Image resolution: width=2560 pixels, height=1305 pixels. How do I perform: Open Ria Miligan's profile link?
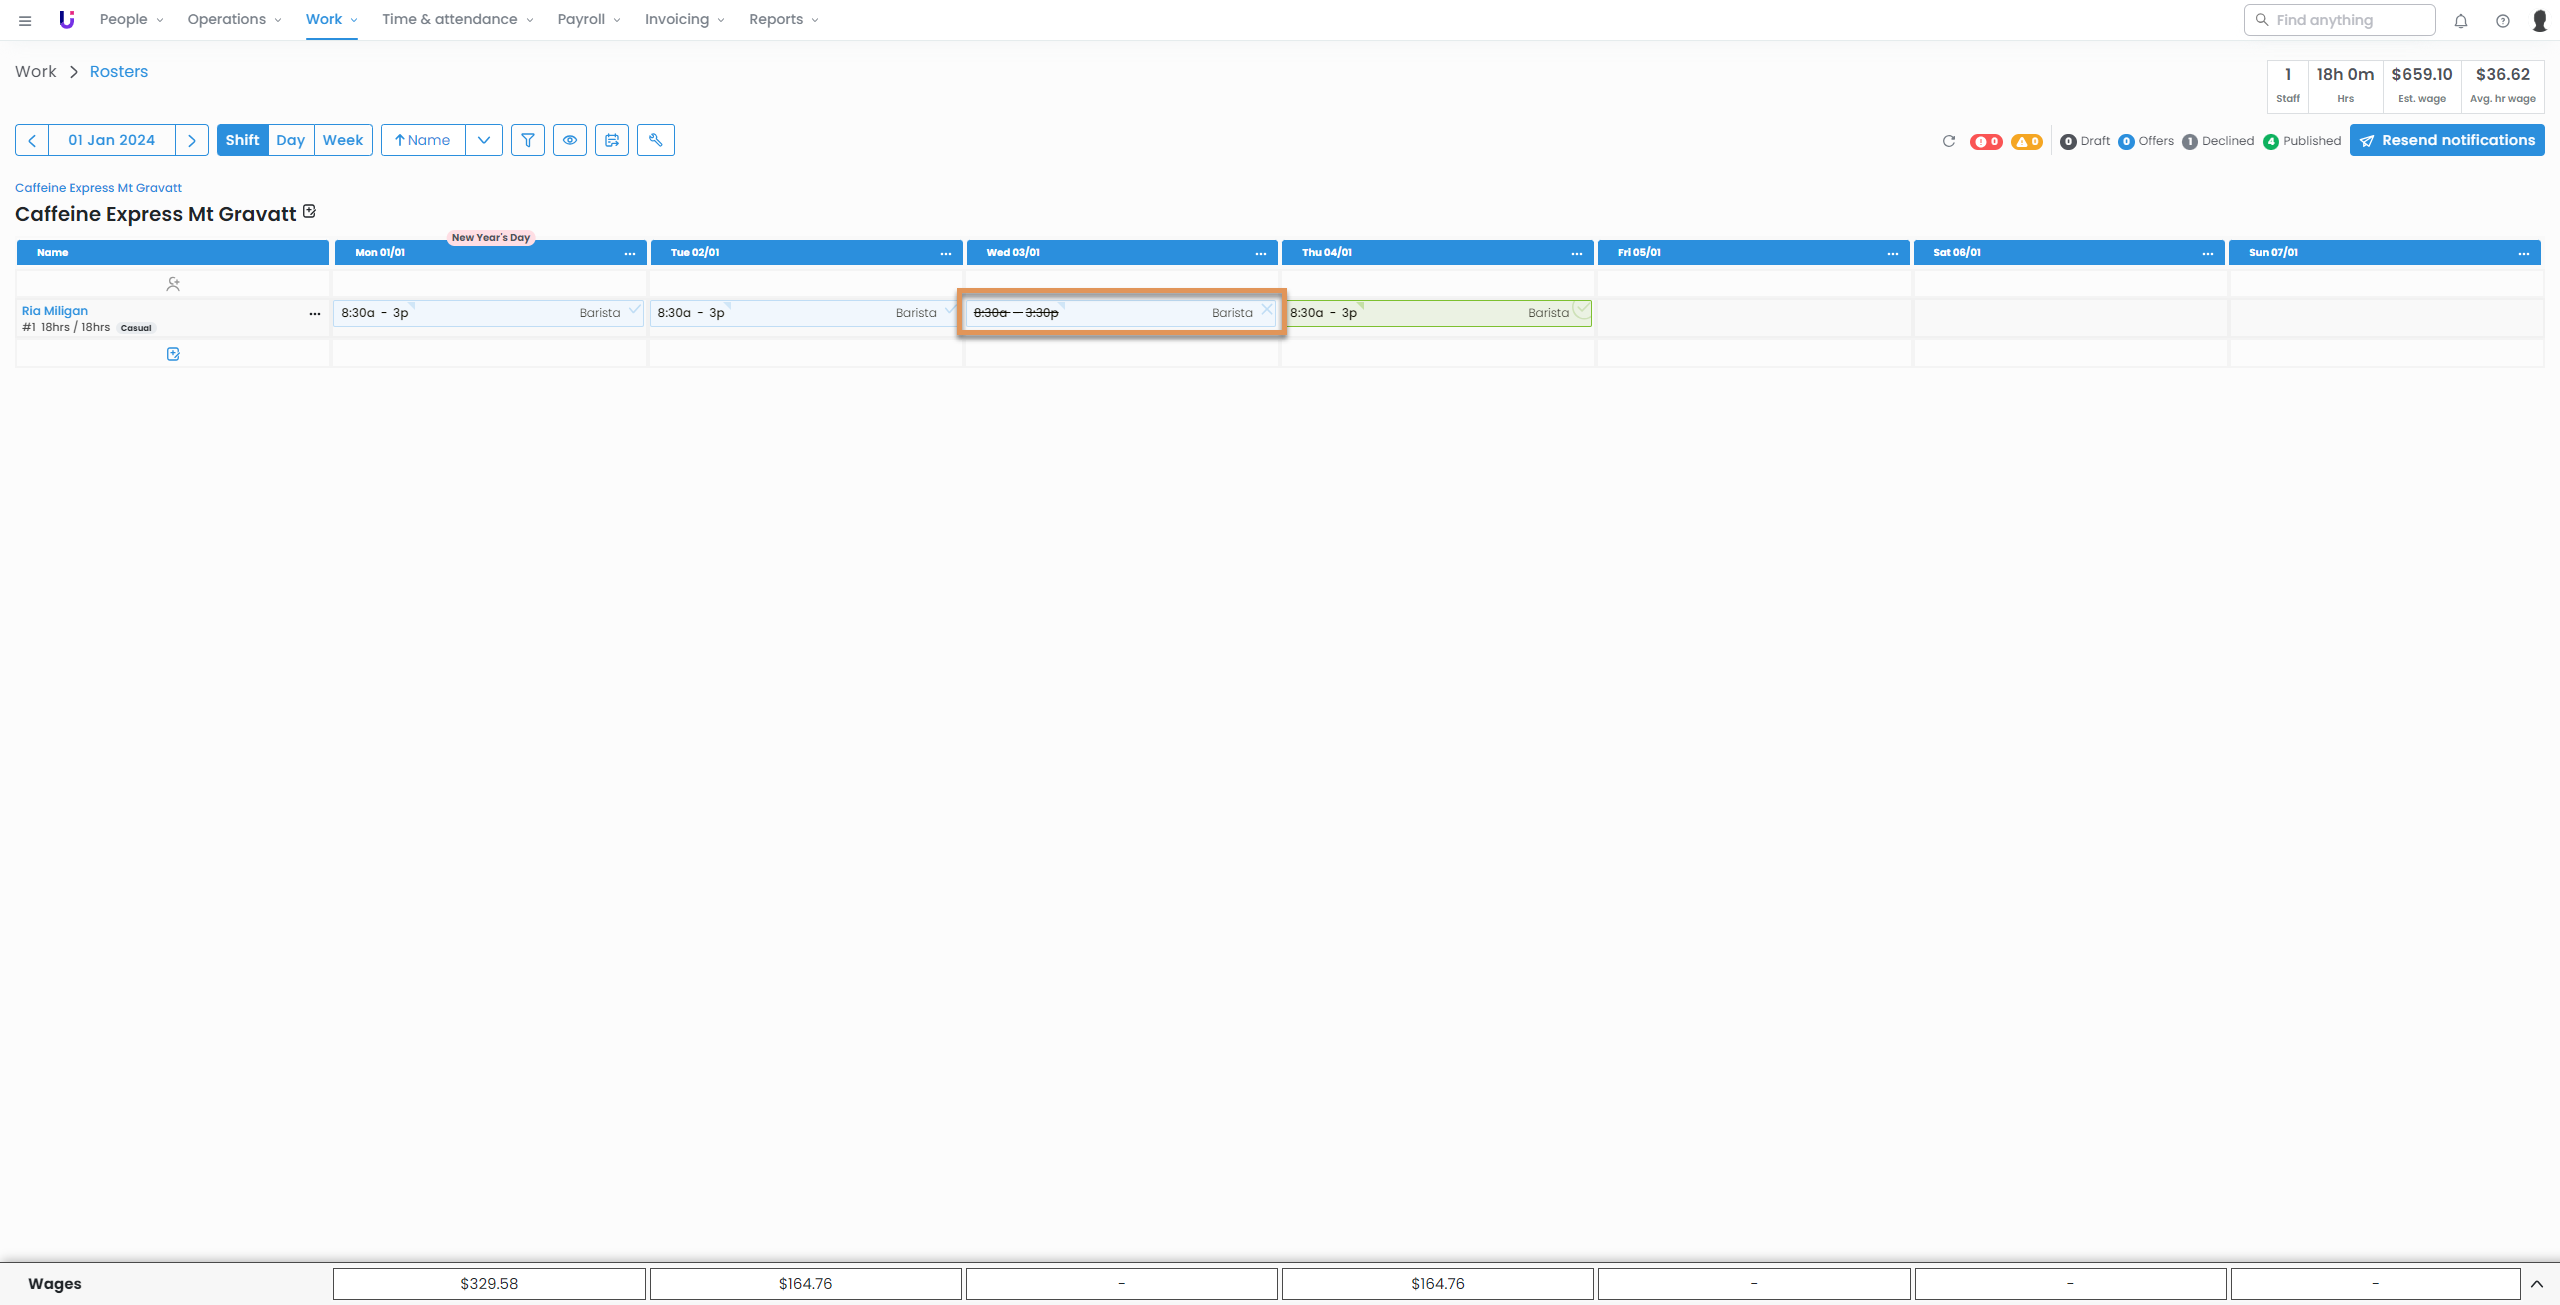(55, 311)
